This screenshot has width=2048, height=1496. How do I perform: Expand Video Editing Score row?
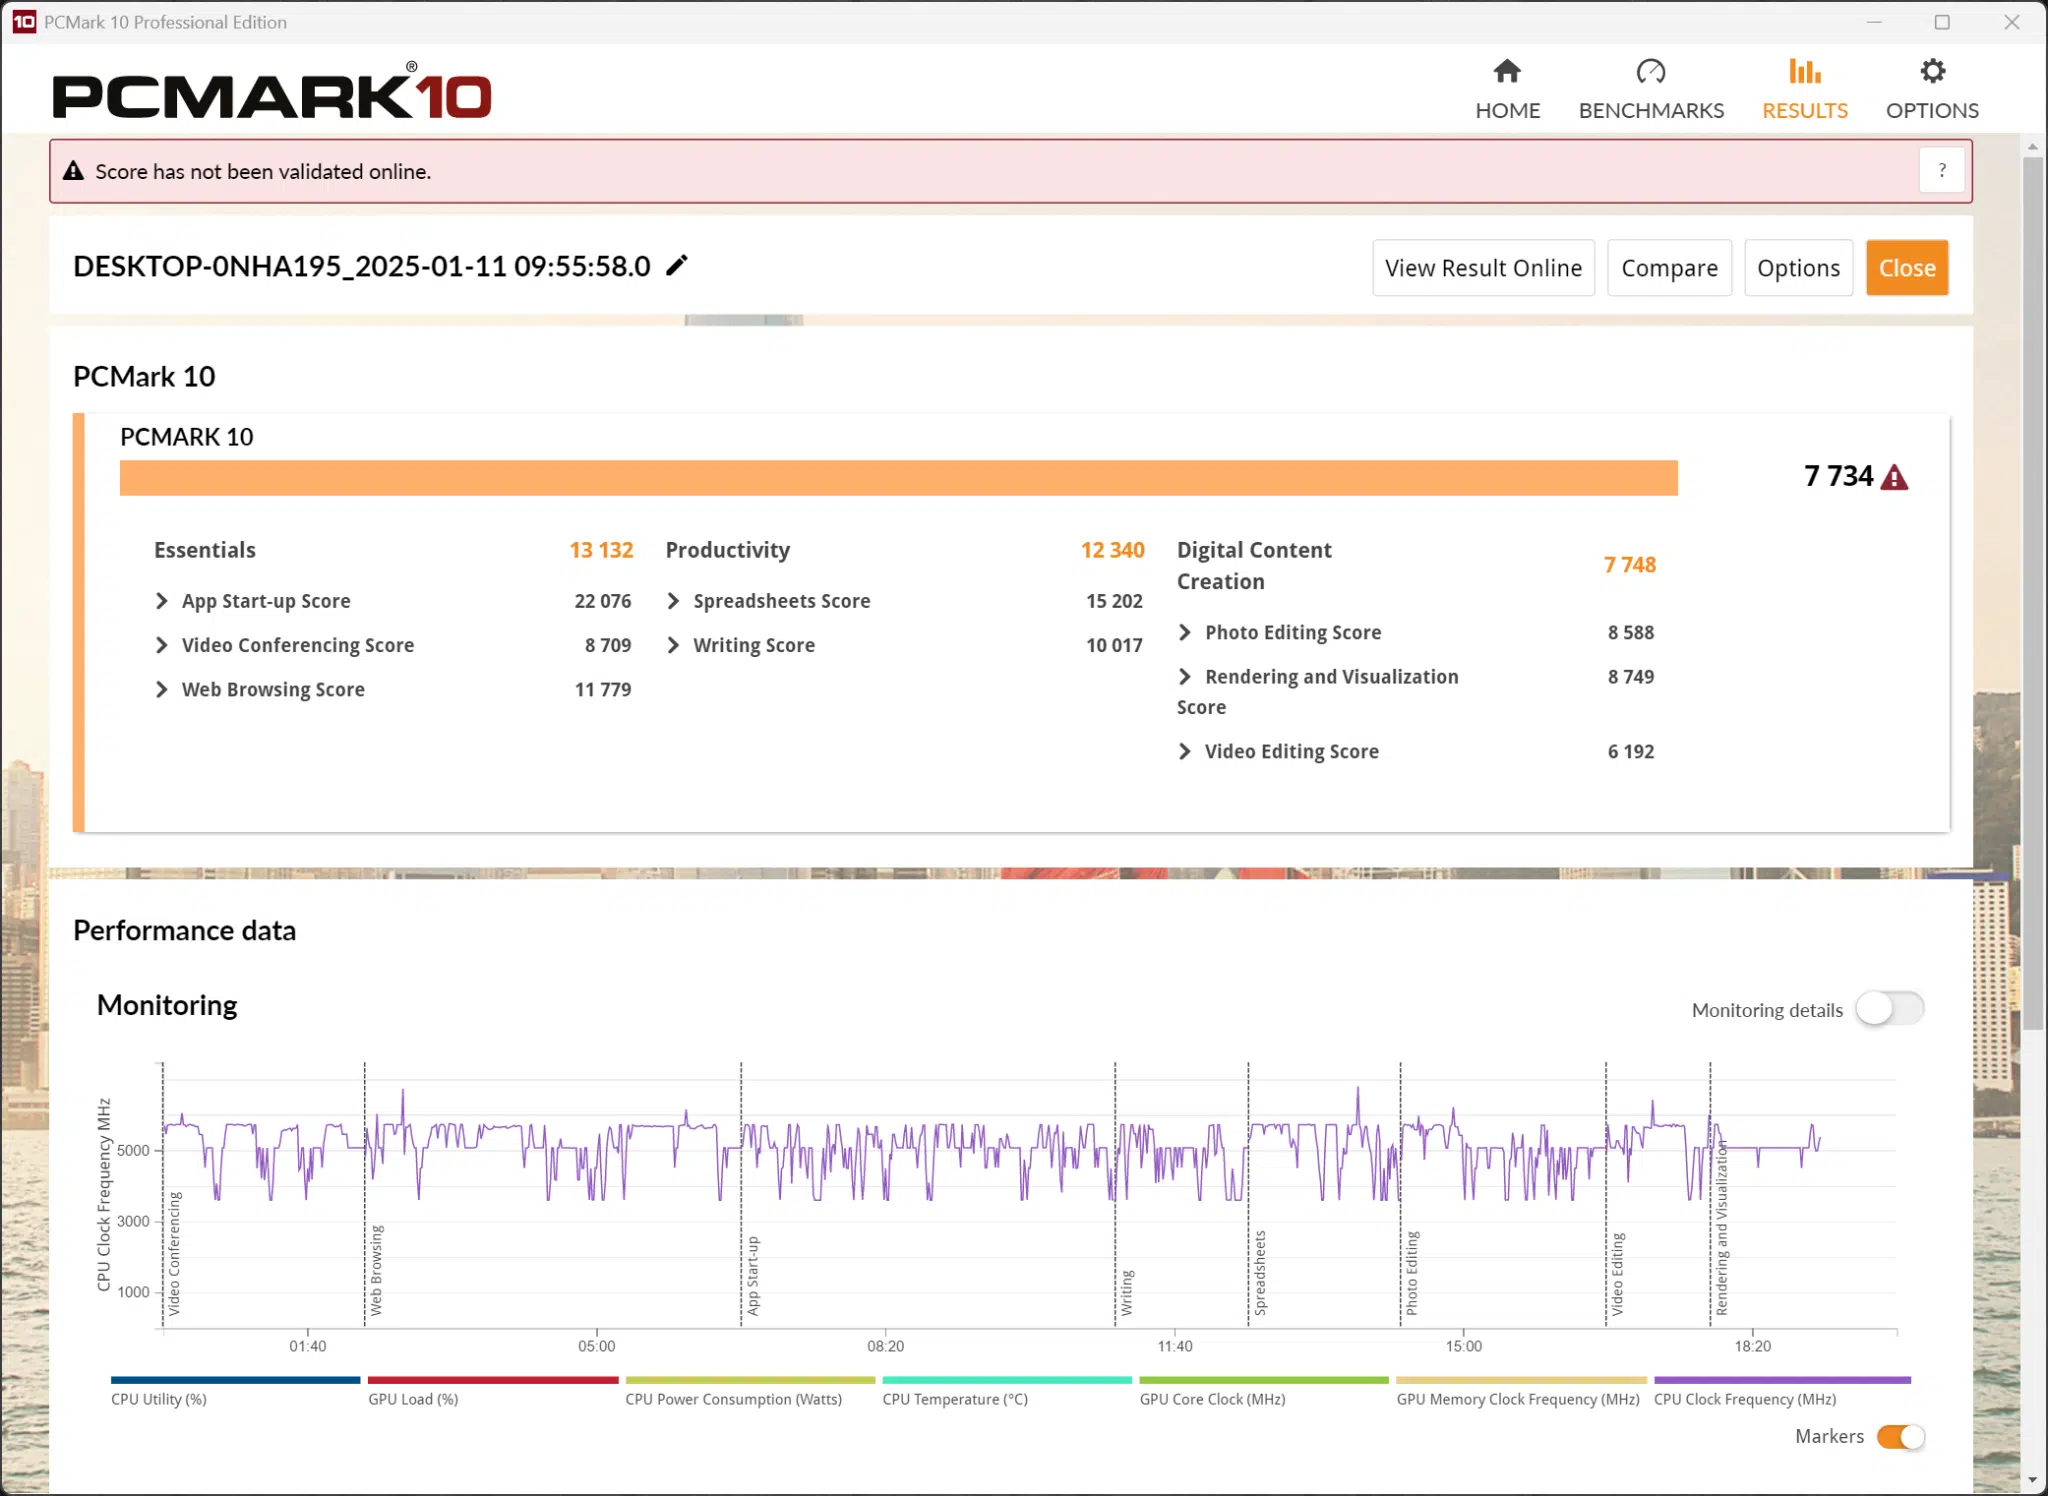1185,751
